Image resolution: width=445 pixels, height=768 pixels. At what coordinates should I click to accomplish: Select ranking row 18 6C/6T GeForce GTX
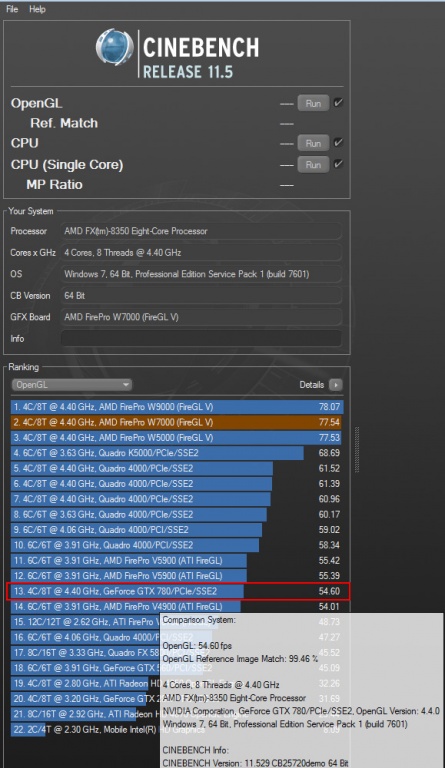(x=85, y=668)
